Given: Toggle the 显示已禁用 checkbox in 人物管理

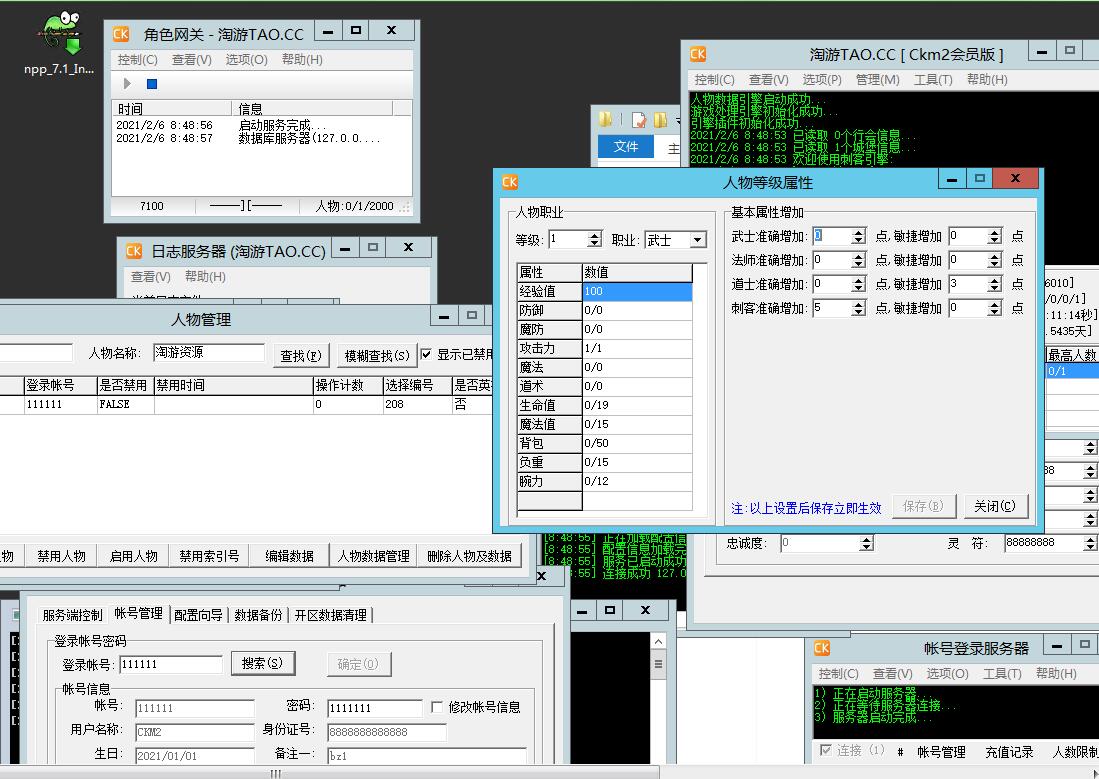Looking at the screenshot, I should 427,354.
